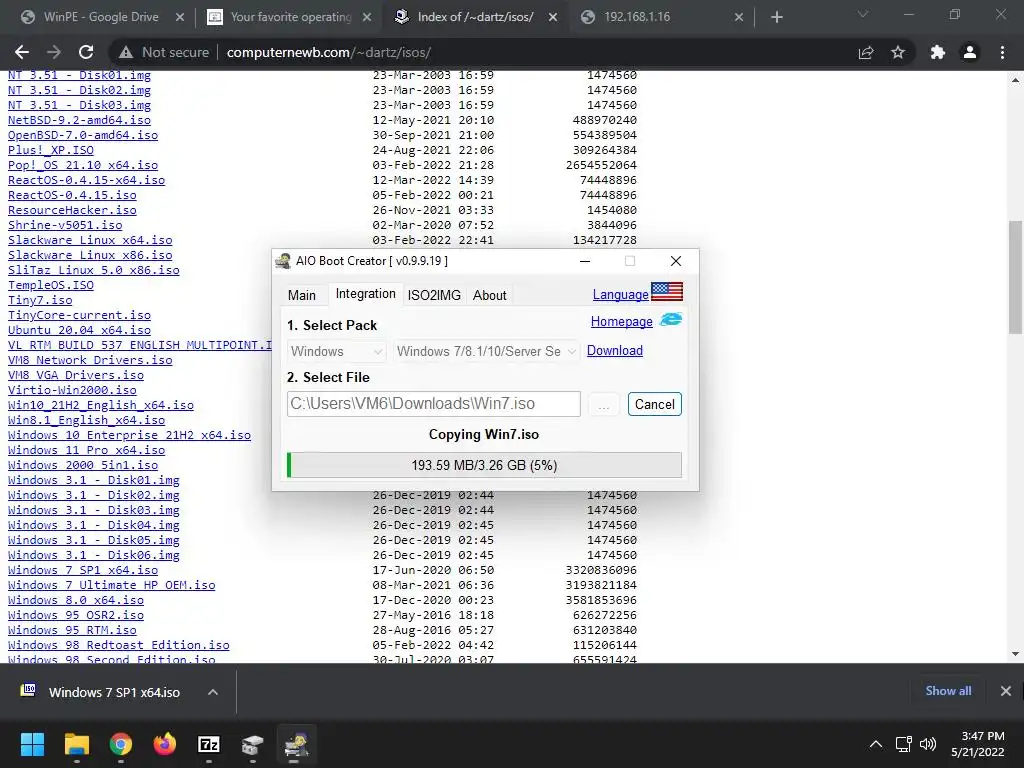
Task: Click the browser forward arrow
Action: tap(54, 52)
